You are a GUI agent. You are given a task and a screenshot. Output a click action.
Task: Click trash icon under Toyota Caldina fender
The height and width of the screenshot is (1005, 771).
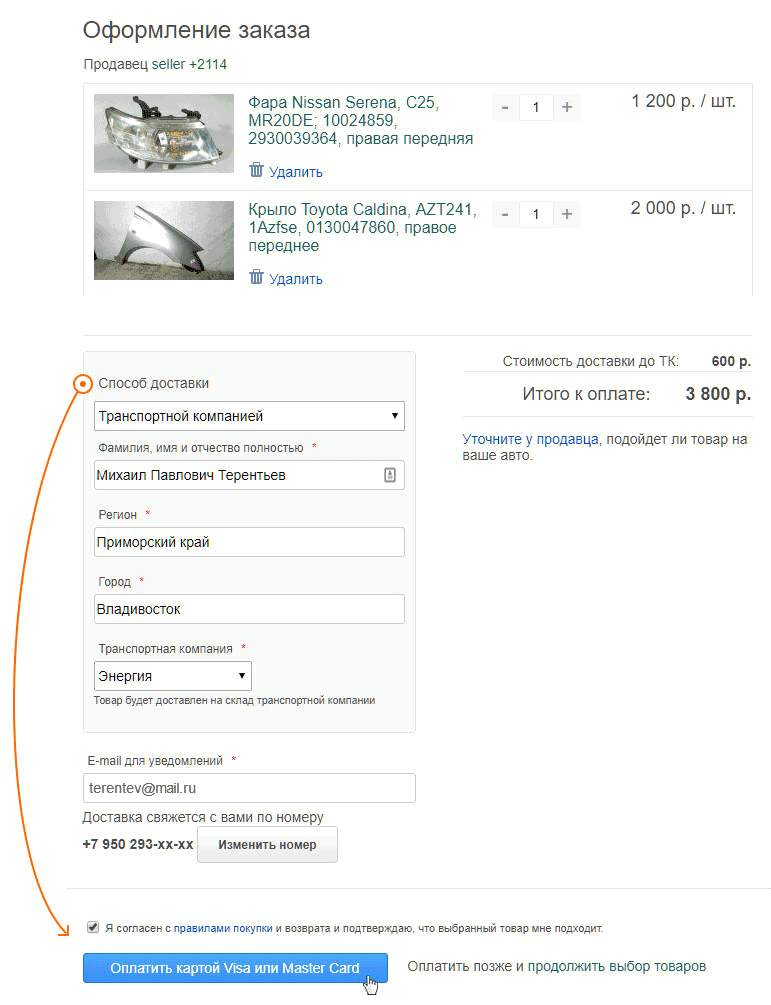pos(256,277)
